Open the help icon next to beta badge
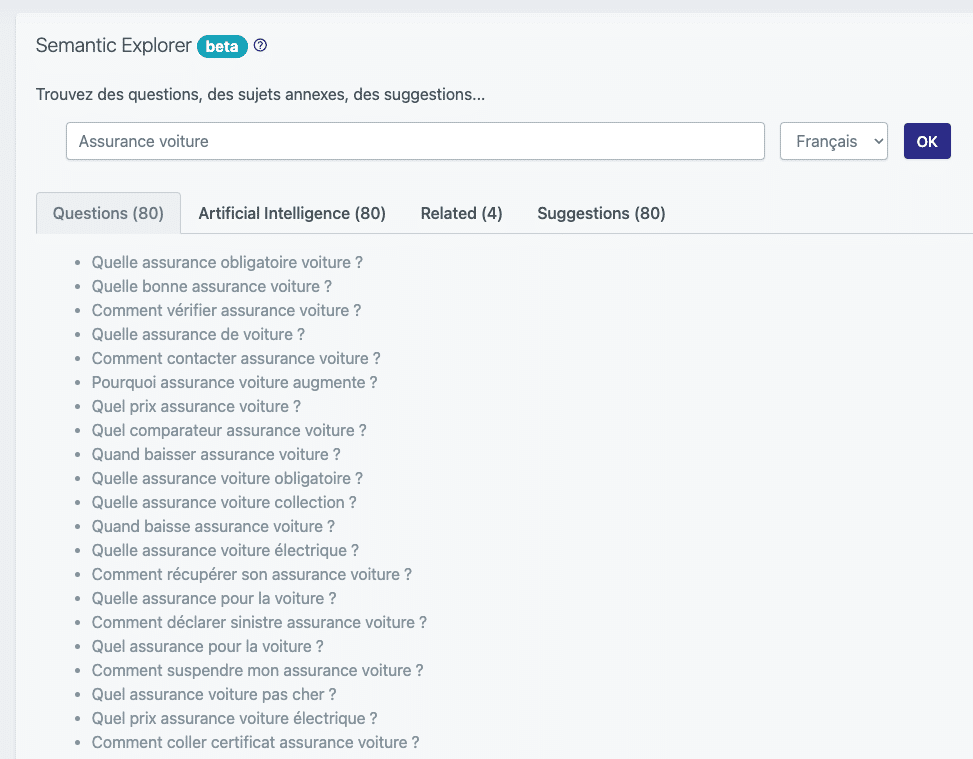The image size is (973, 759). (260, 45)
